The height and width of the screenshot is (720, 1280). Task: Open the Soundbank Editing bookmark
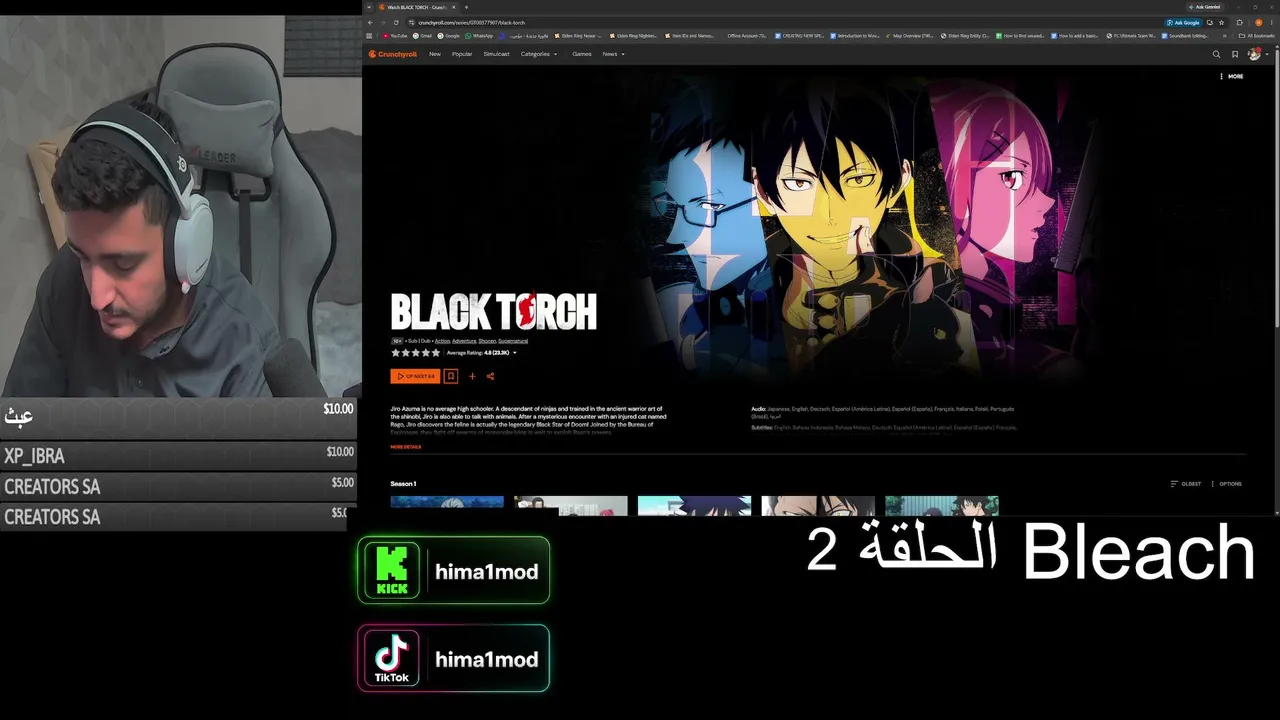point(1185,36)
